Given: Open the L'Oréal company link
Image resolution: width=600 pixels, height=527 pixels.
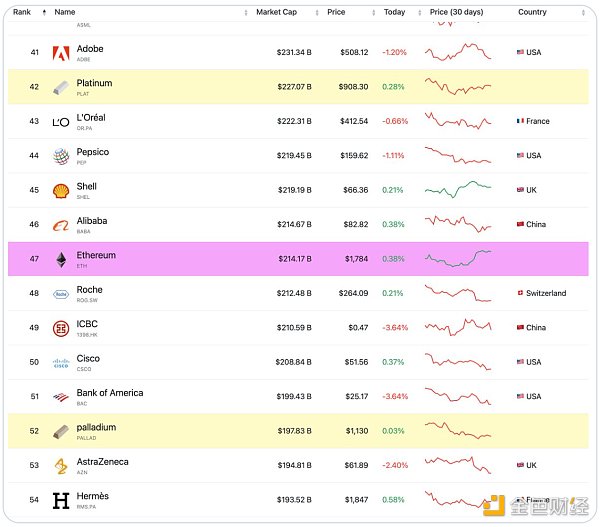Looking at the screenshot, I should [91, 118].
